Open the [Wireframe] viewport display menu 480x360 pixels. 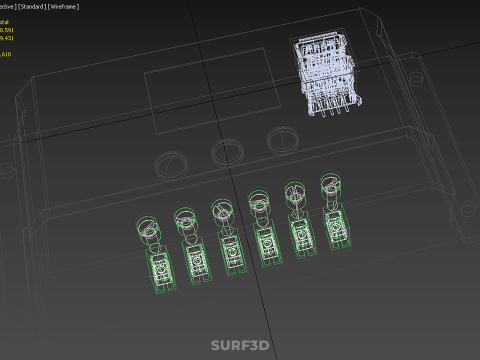click(64, 7)
